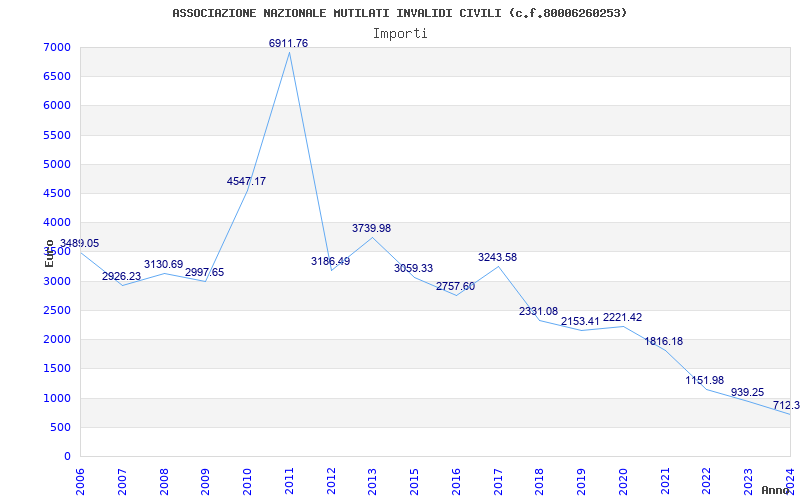The width and height of the screenshot is (800, 500).
Task: Click the 2022 x-axis year label
Action: (707, 481)
